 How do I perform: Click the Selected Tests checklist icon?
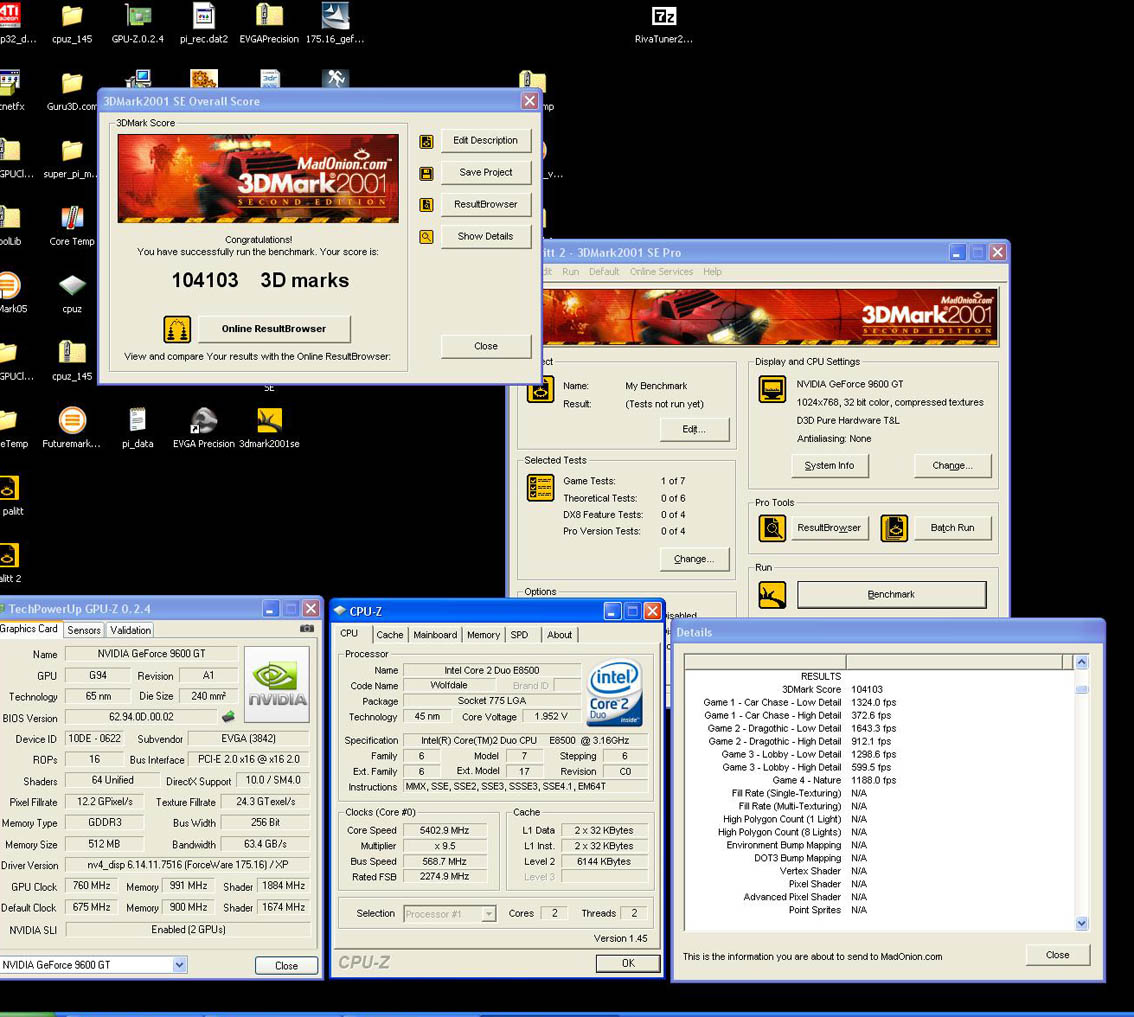(x=540, y=488)
